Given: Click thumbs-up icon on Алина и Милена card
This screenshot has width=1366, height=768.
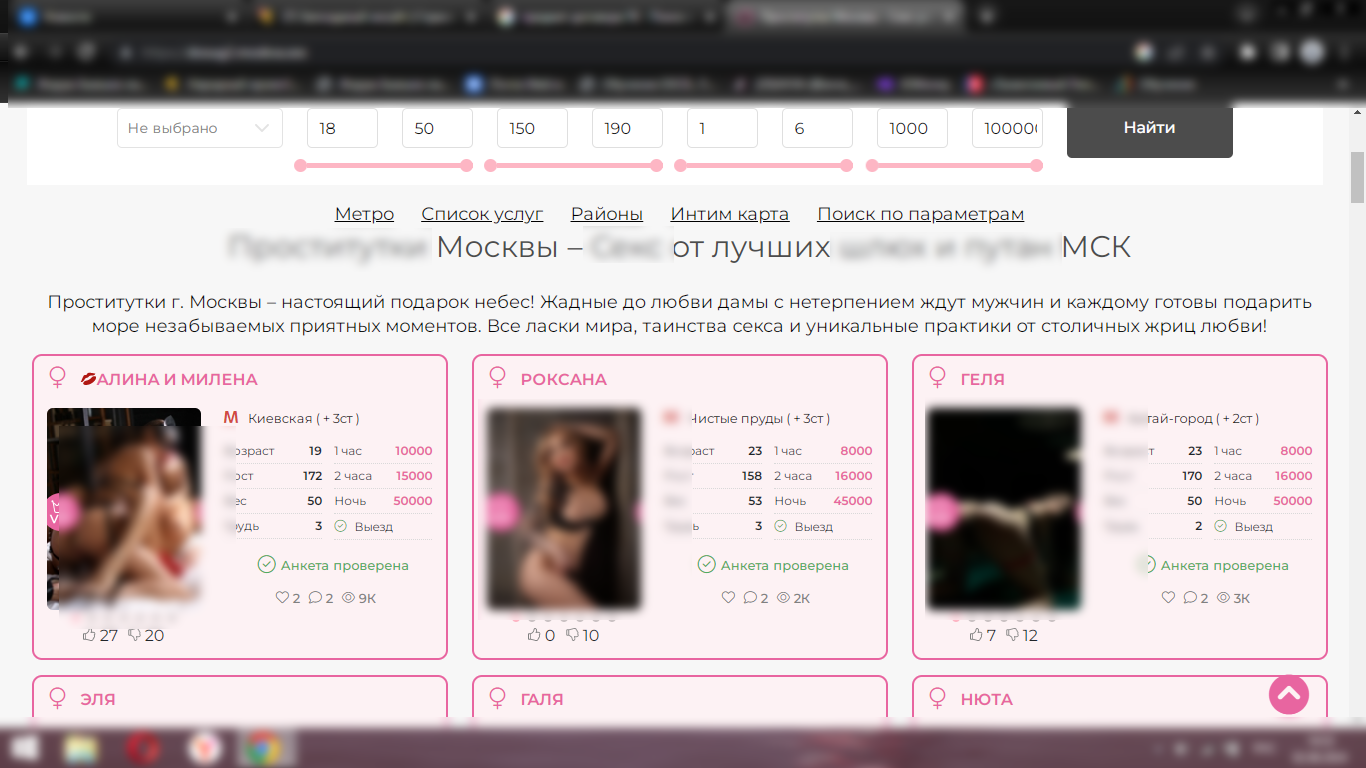Looking at the screenshot, I should click(x=89, y=635).
